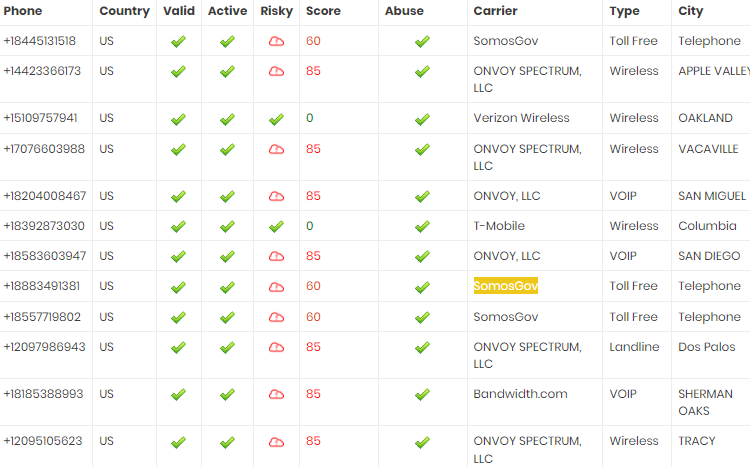Click the Risky cloud icon for +18445131518
This screenshot has width=750, height=467.
pos(276,42)
